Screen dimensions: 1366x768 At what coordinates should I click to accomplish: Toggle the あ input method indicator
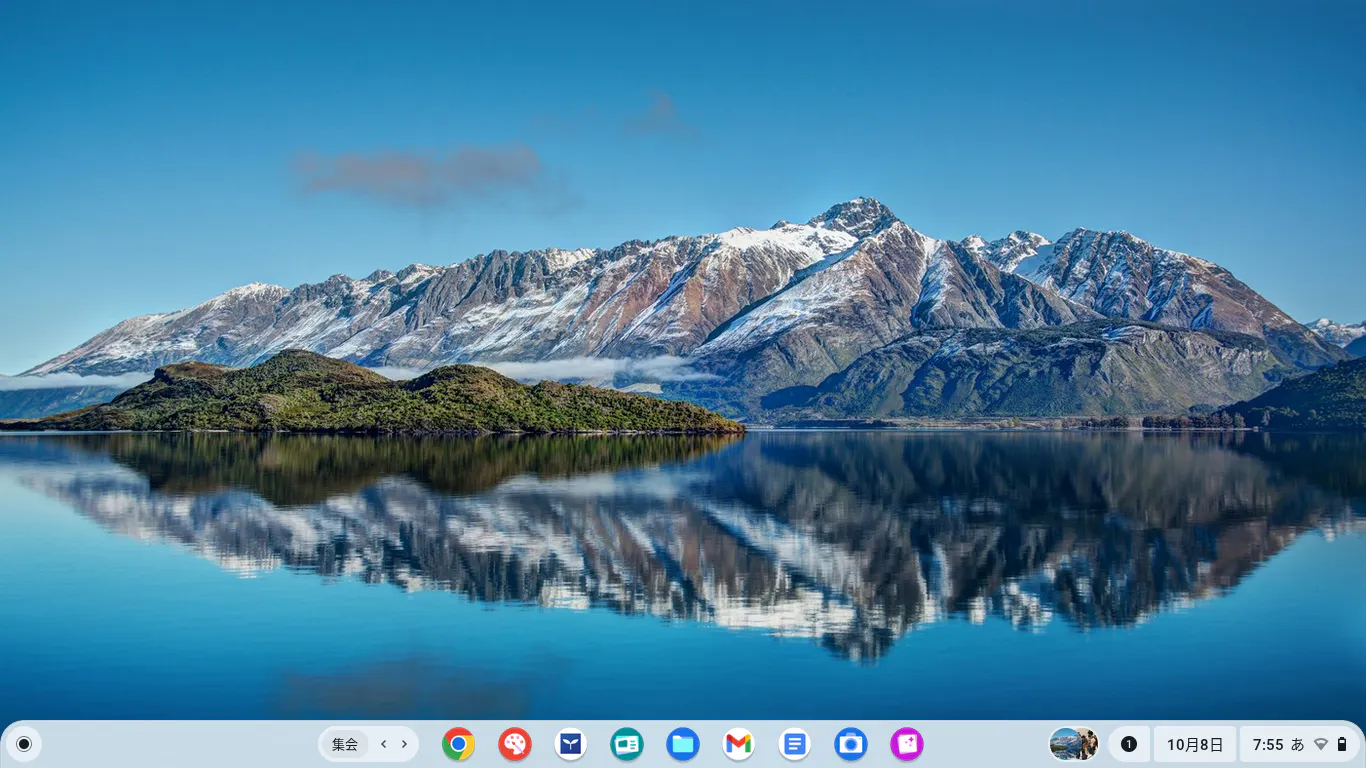[x=1297, y=744]
